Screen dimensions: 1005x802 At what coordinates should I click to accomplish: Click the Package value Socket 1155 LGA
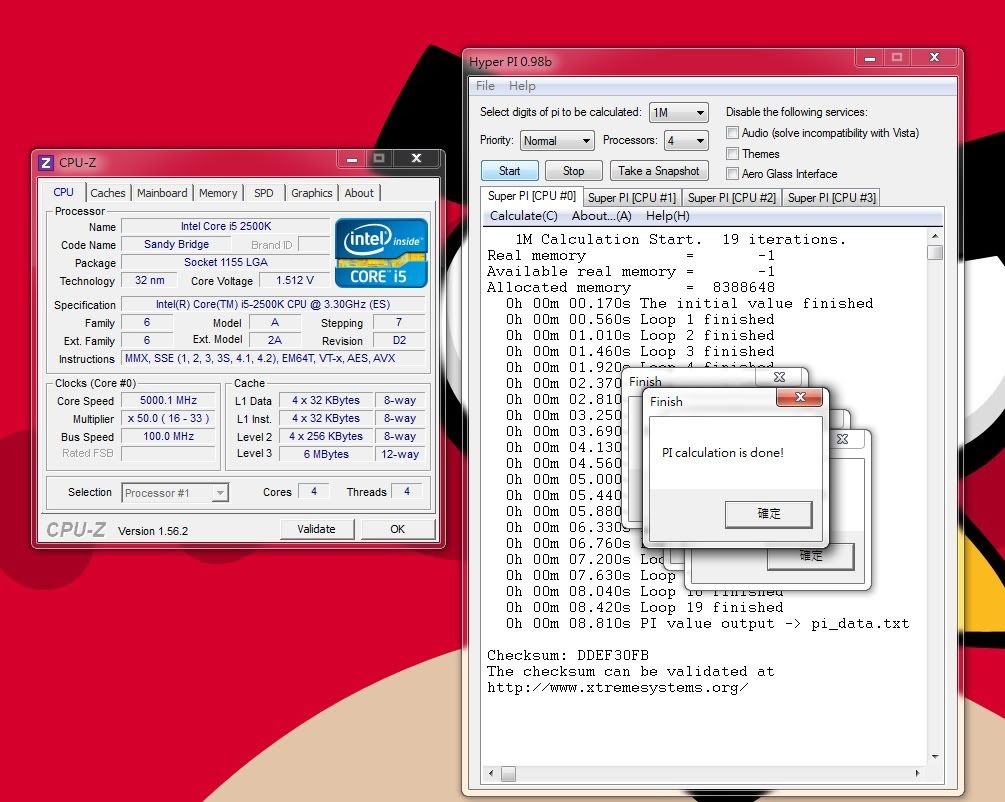point(226,262)
